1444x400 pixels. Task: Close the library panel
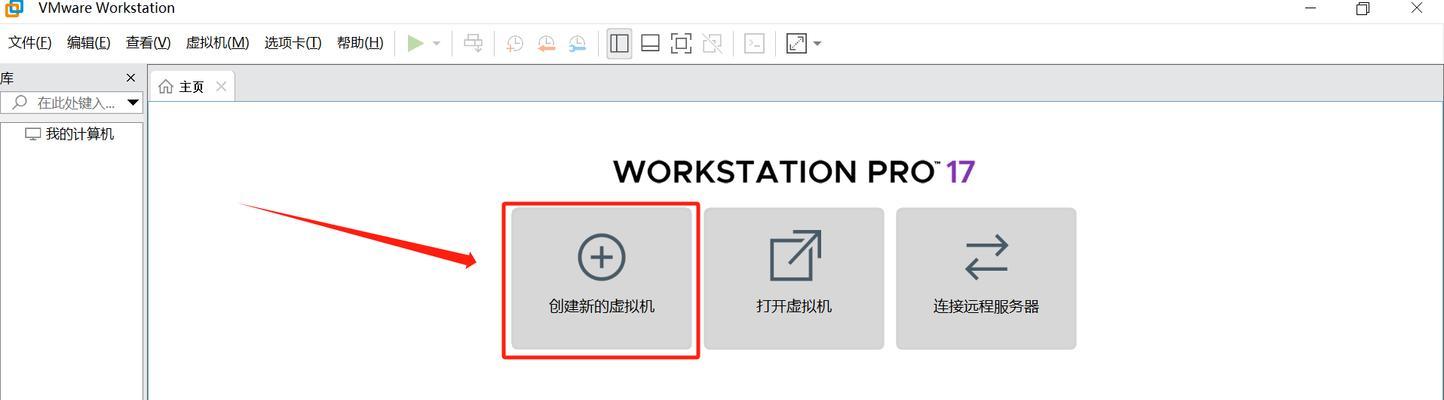point(130,78)
